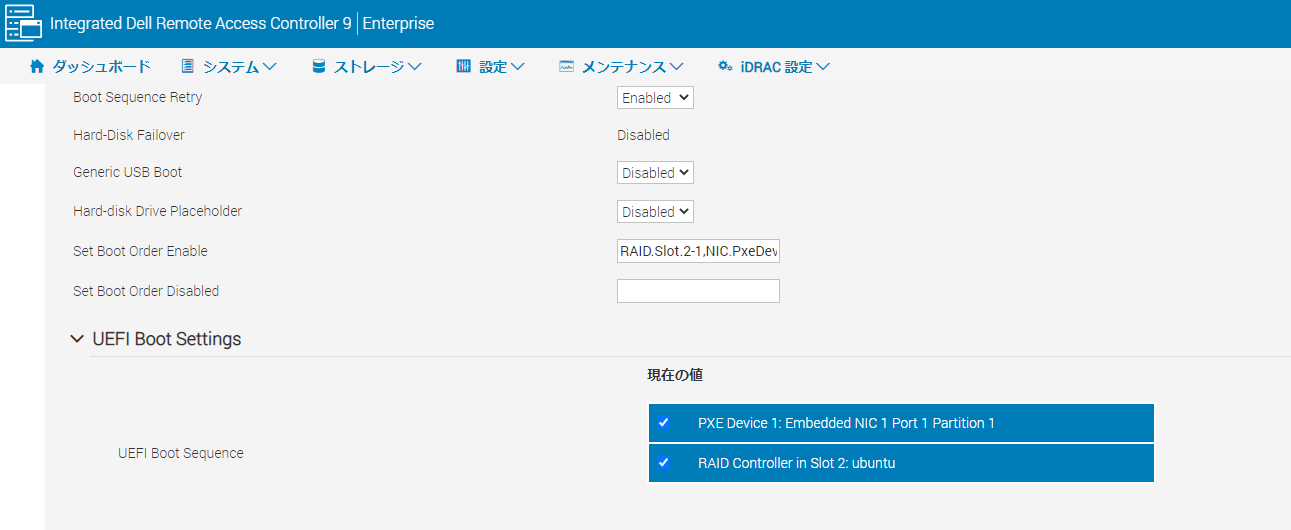The width and height of the screenshot is (1291, 530).
Task: Click the 現在の値 column header
Action: point(675,375)
